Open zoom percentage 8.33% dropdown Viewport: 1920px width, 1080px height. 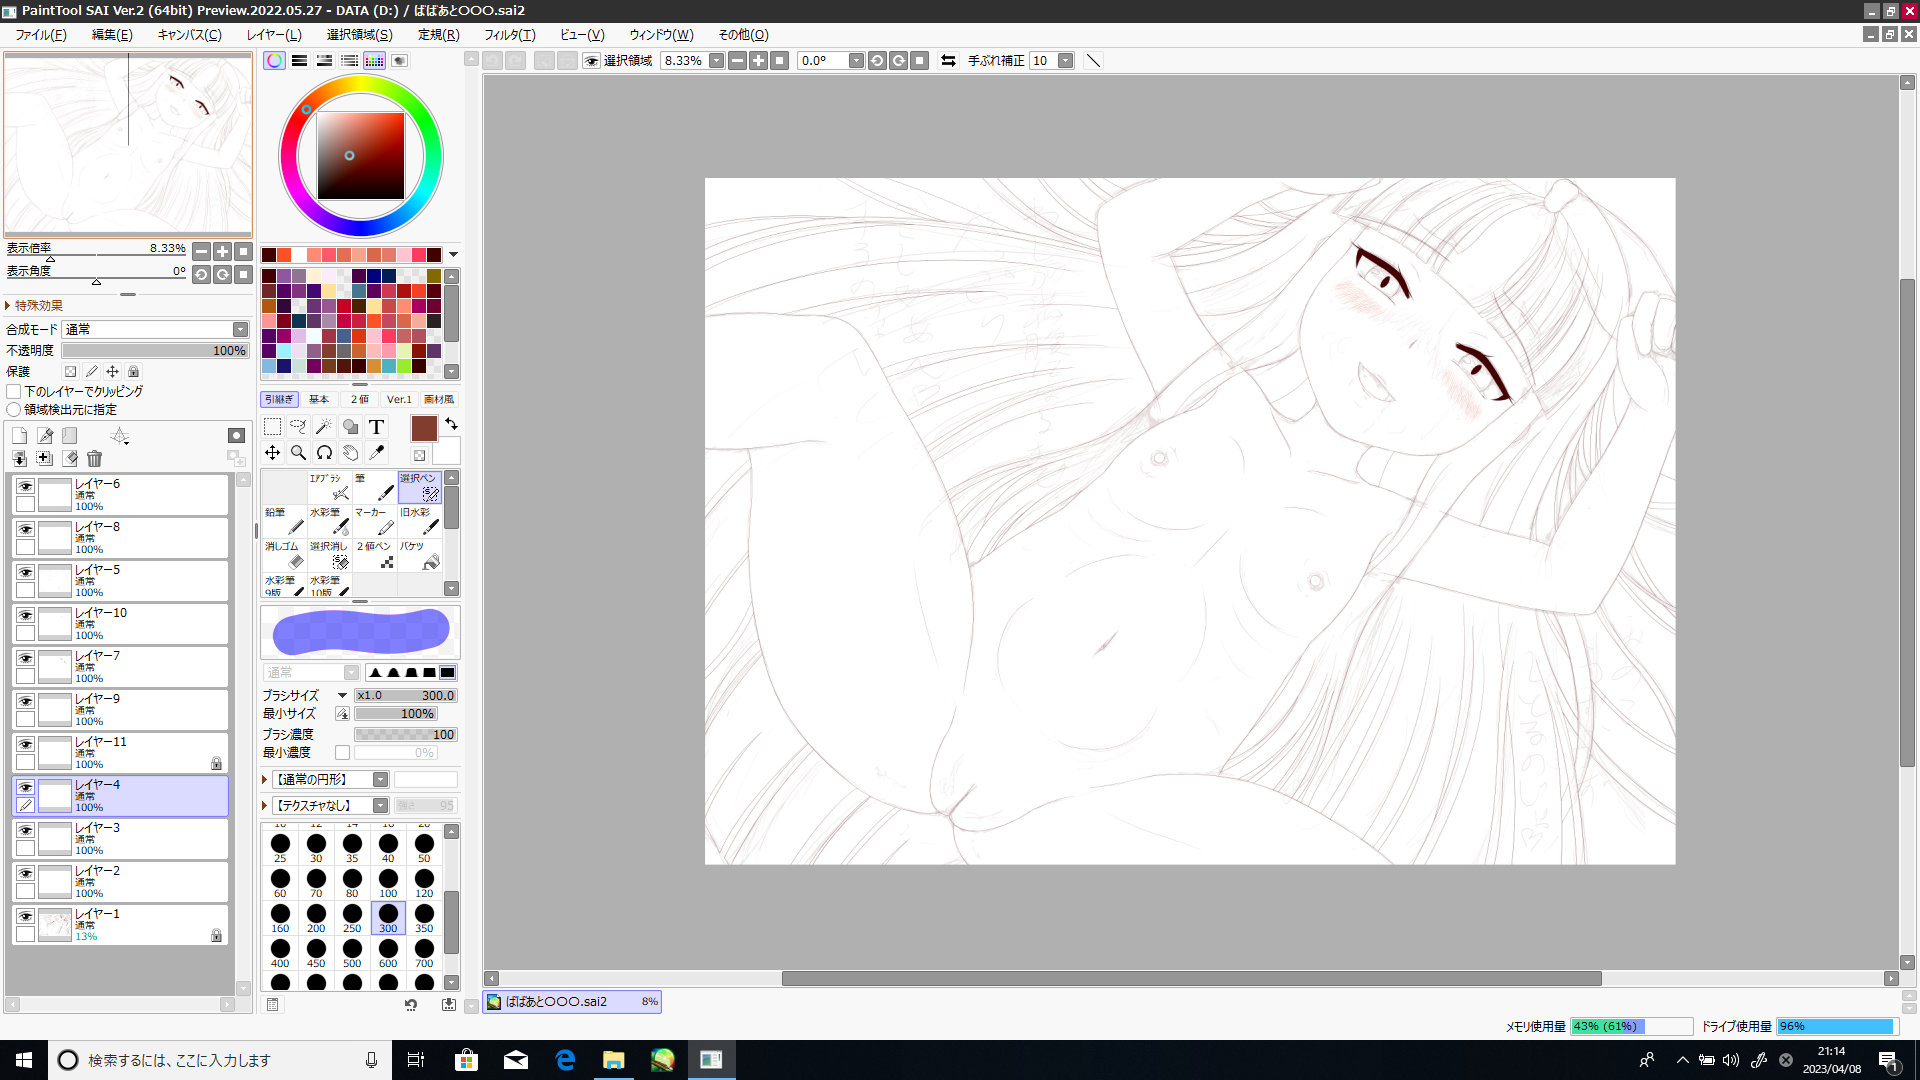716,61
